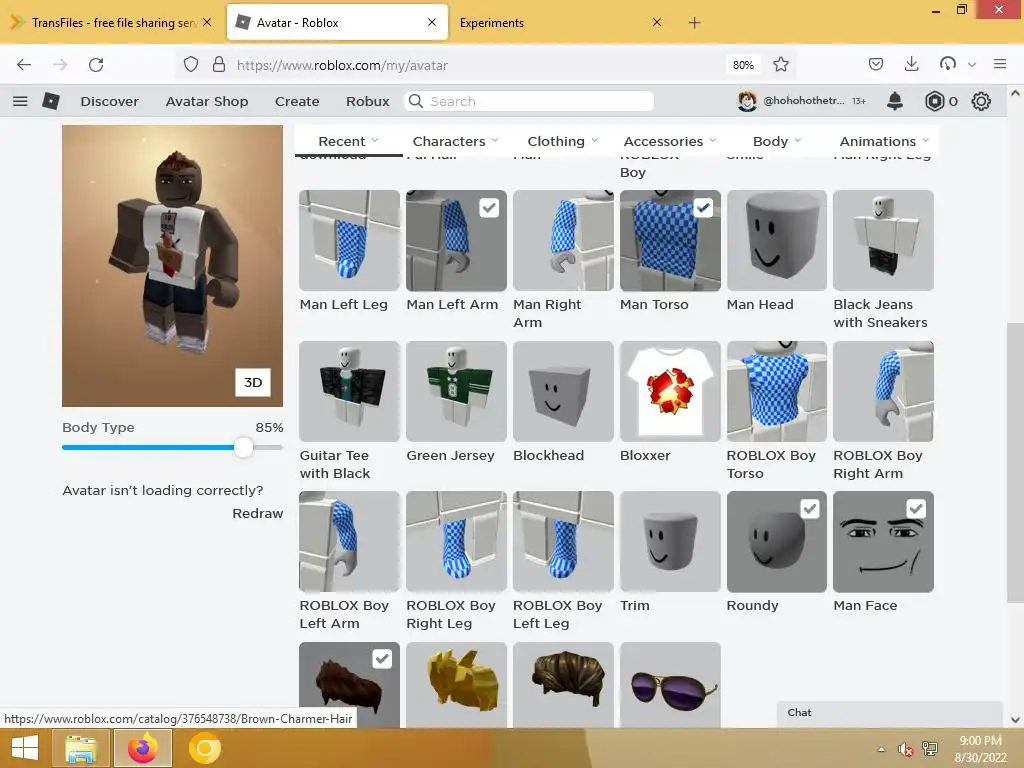Open Robux in the navigation bar
This screenshot has height=768, width=1024.
coord(368,101)
